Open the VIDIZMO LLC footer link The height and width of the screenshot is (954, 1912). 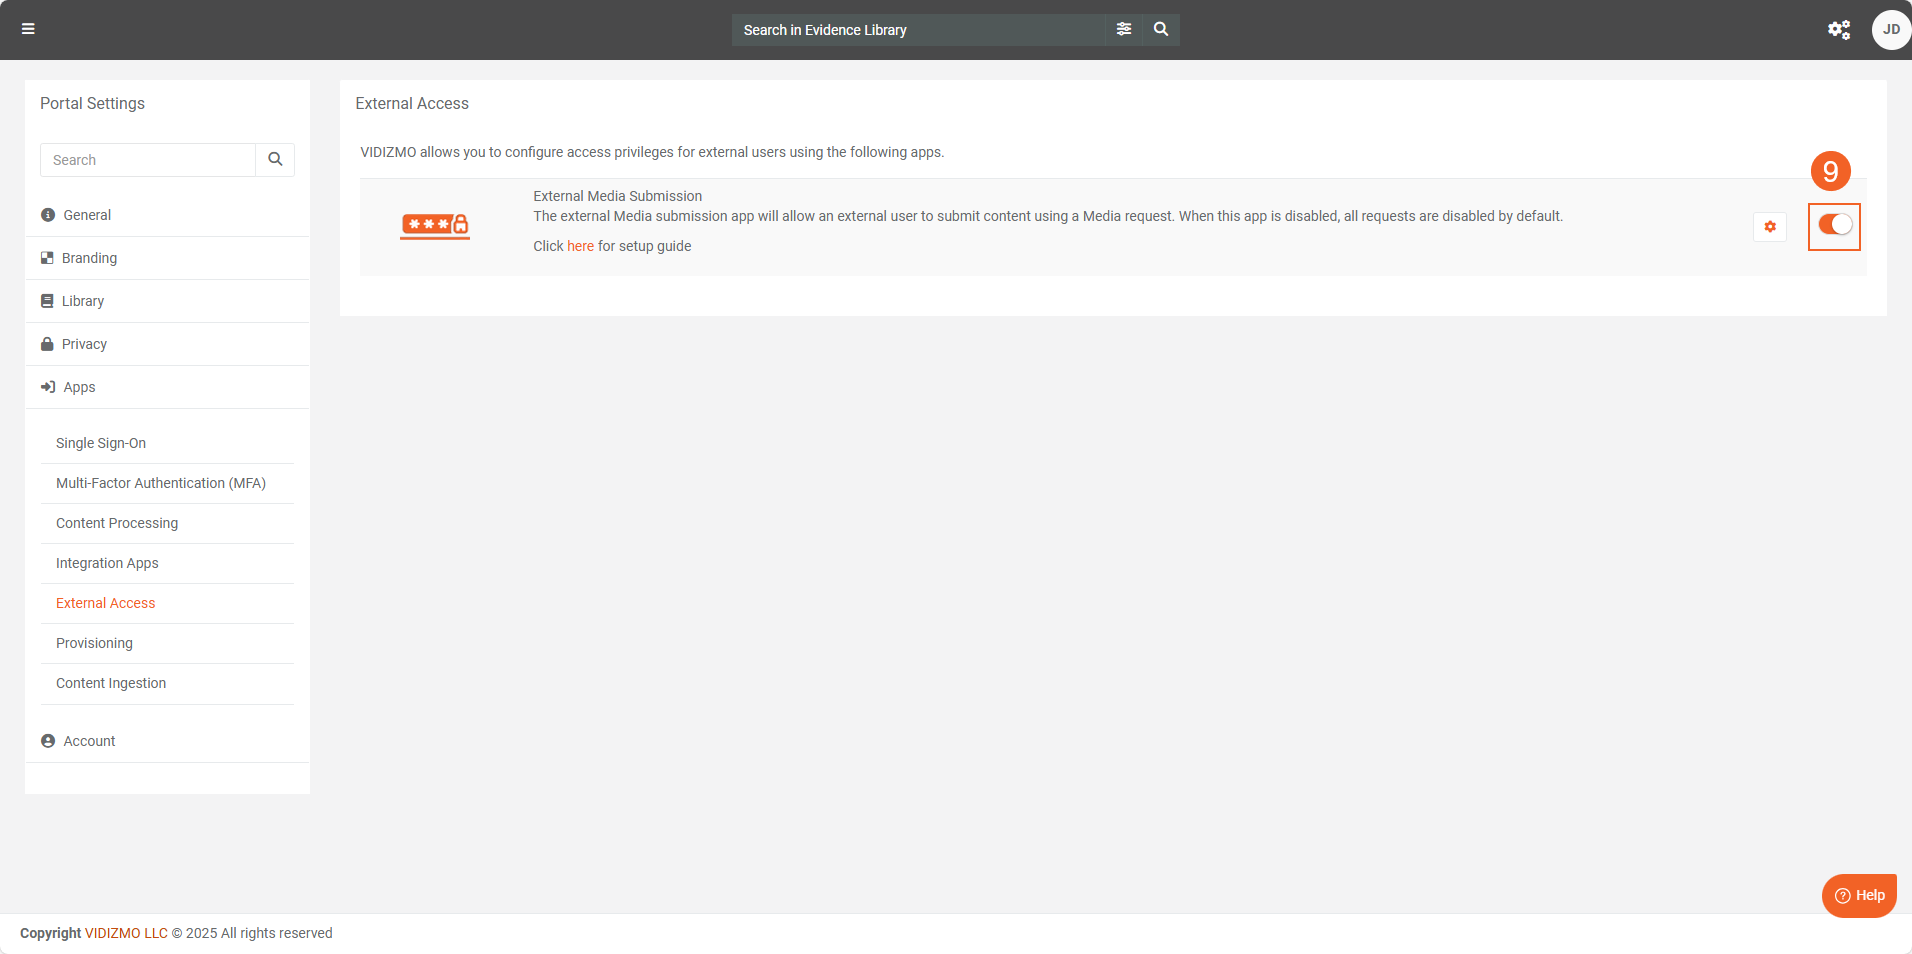click(x=126, y=933)
